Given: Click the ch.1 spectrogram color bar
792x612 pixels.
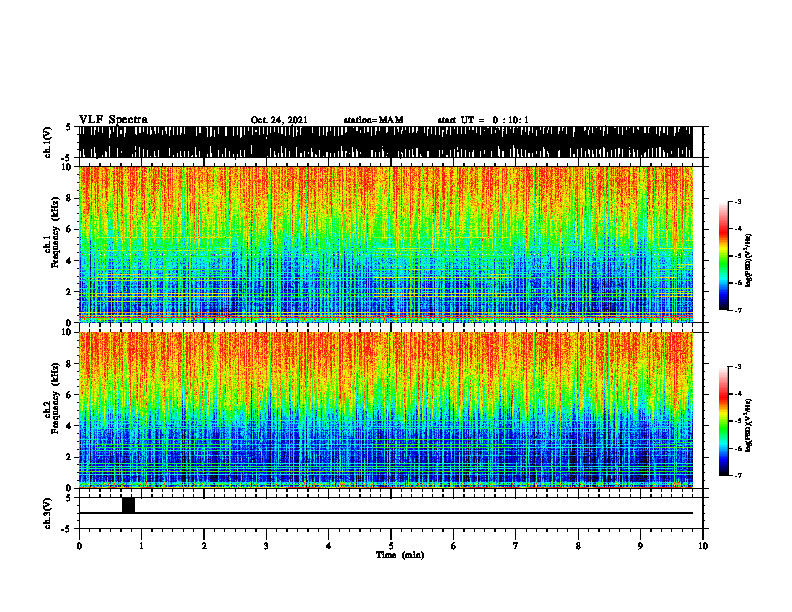Looking at the screenshot, I should pos(724,256).
